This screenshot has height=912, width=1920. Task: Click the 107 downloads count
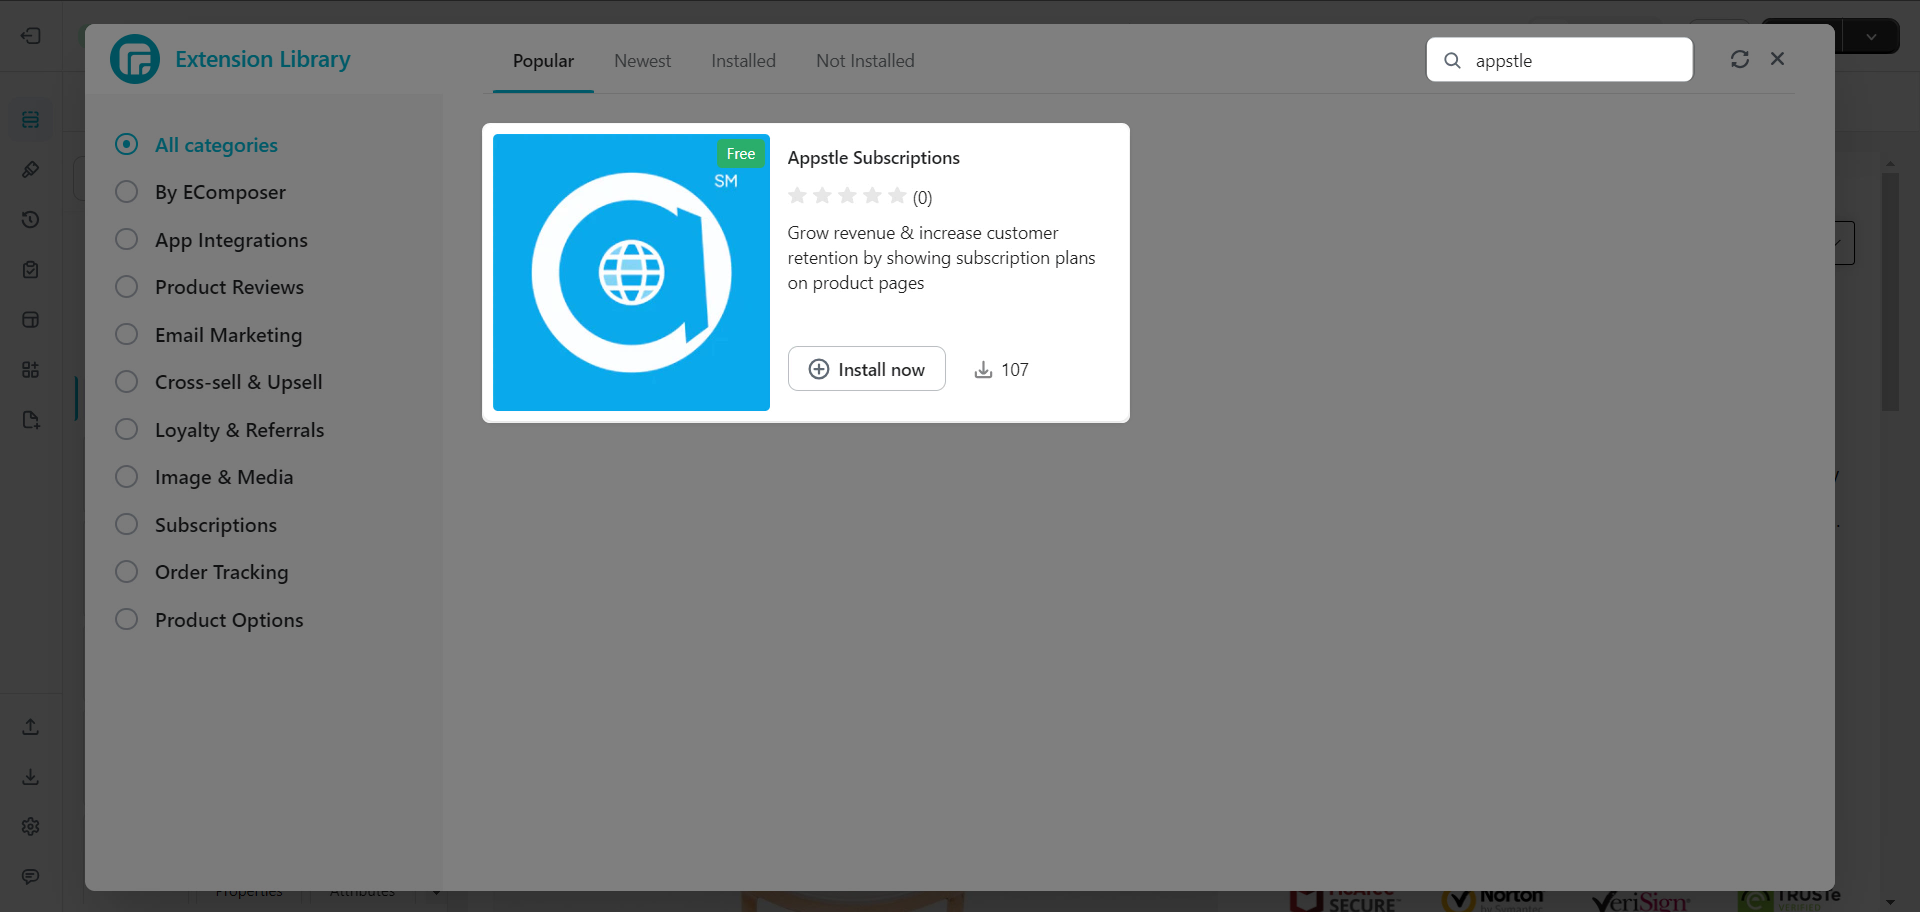pyautogui.click(x=1015, y=370)
